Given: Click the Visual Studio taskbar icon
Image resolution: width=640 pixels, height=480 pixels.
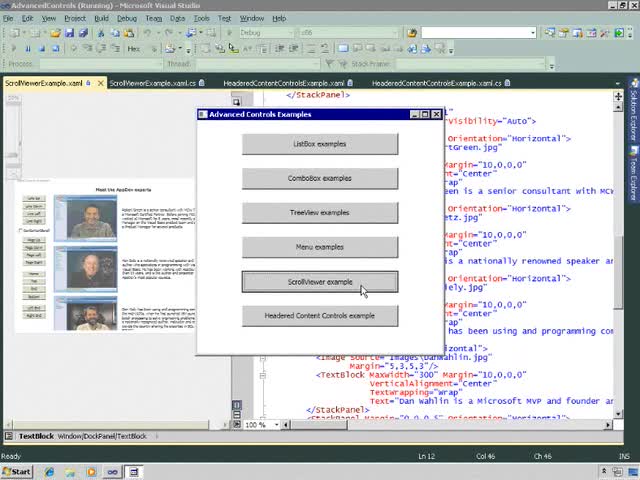Looking at the screenshot, I should 112,472.
